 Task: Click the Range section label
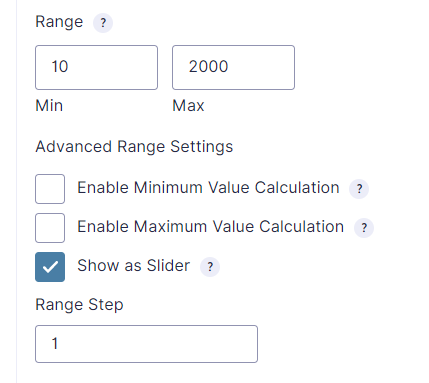59,22
